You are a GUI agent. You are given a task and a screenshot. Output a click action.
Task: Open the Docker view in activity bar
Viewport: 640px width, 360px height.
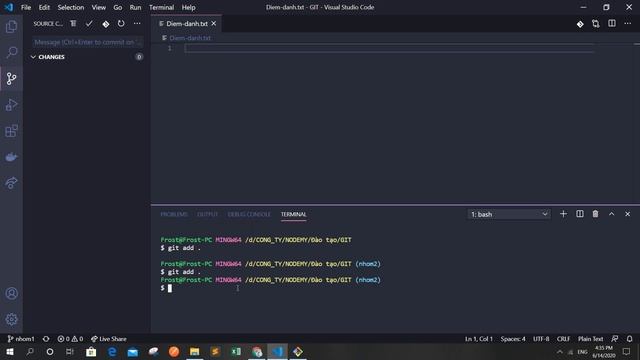pyautogui.click(x=11, y=157)
